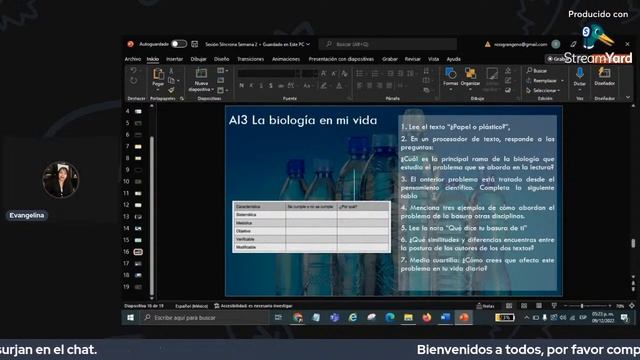The height and width of the screenshot is (360, 640).
Task: Click the text highlight color pen
Action: tap(324, 86)
